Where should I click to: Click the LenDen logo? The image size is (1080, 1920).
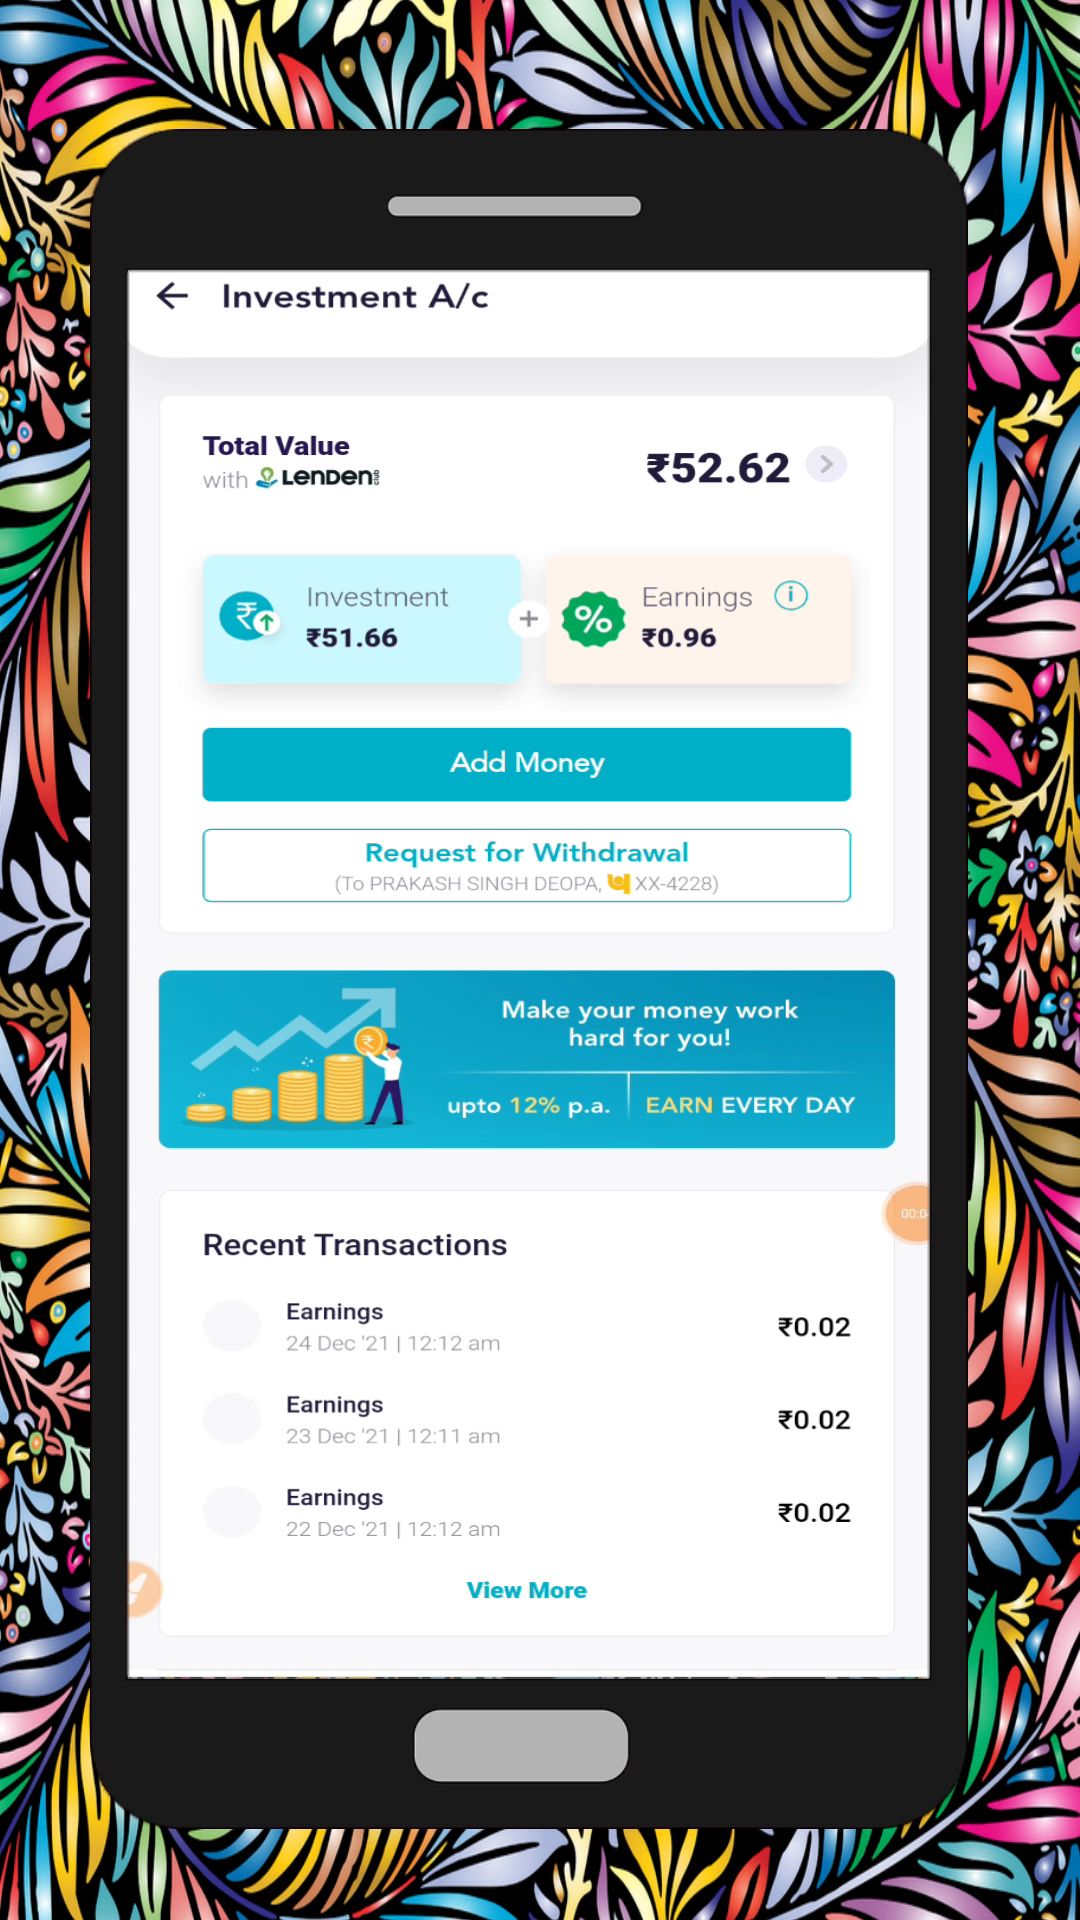(x=318, y=478)
